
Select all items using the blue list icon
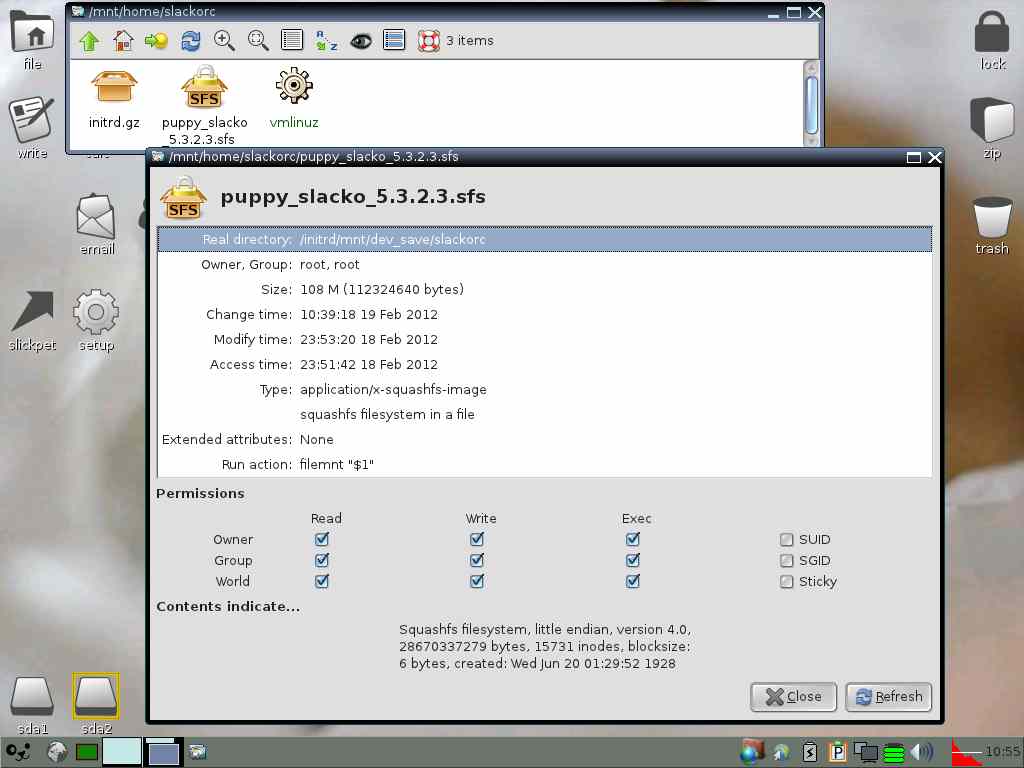click(x=394, y=40)
